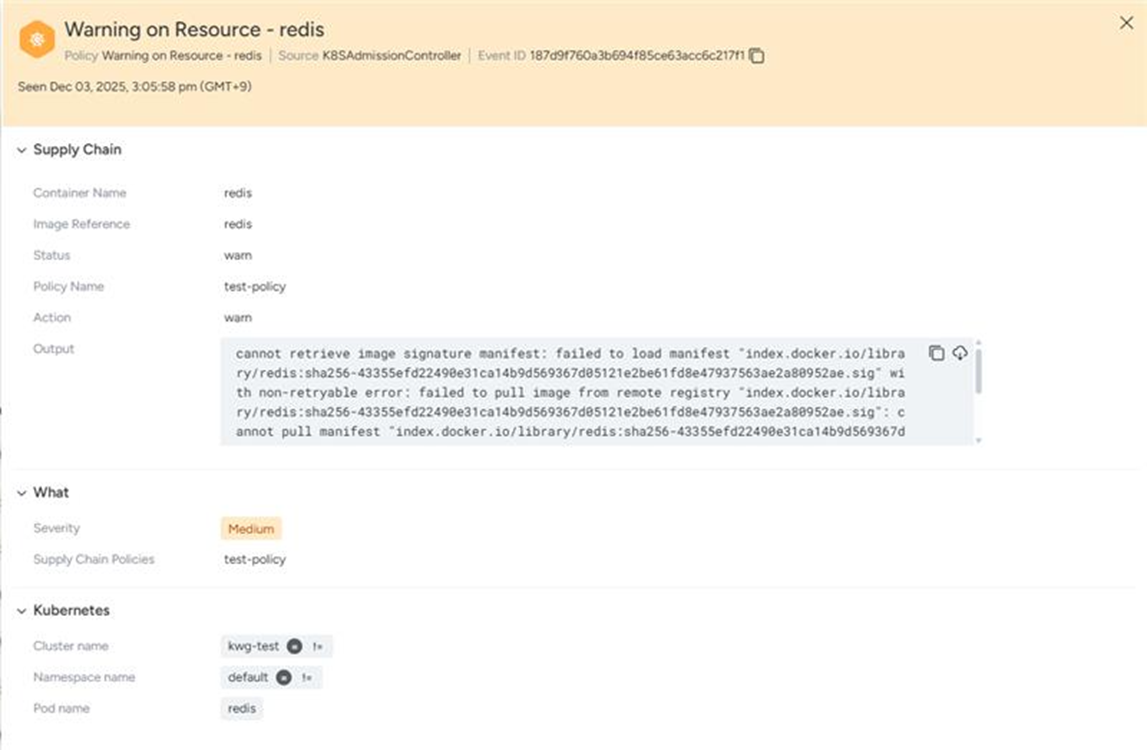The width and height of the screenshot is (1147, 750).
Task: Select the default namespace chip
Action: 248,677
